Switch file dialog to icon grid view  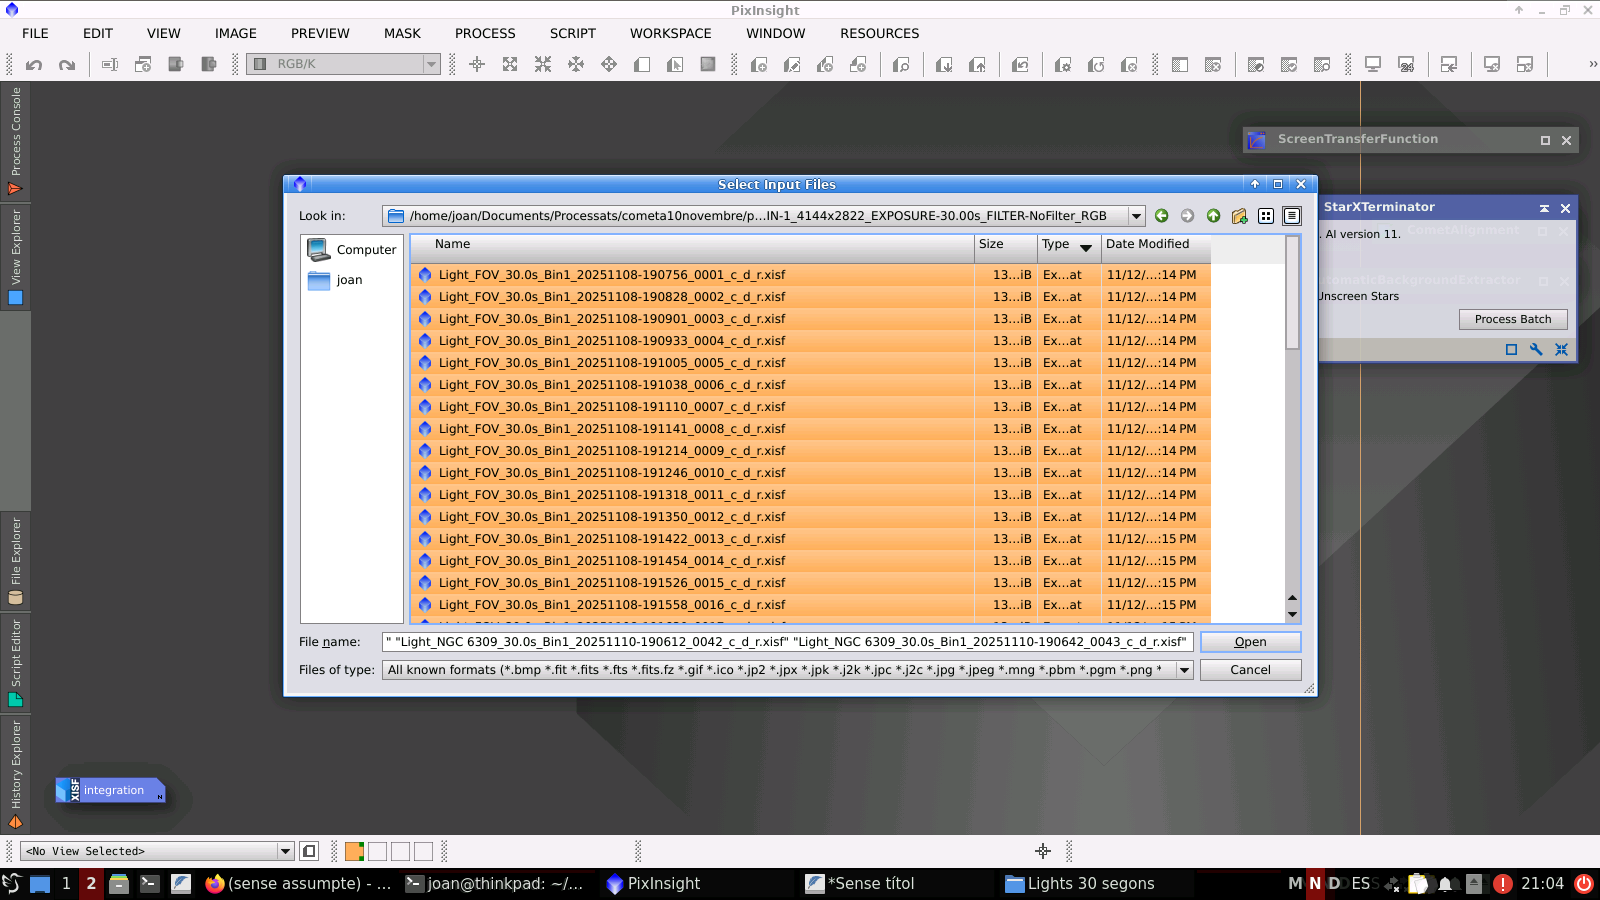[1266, 216]
